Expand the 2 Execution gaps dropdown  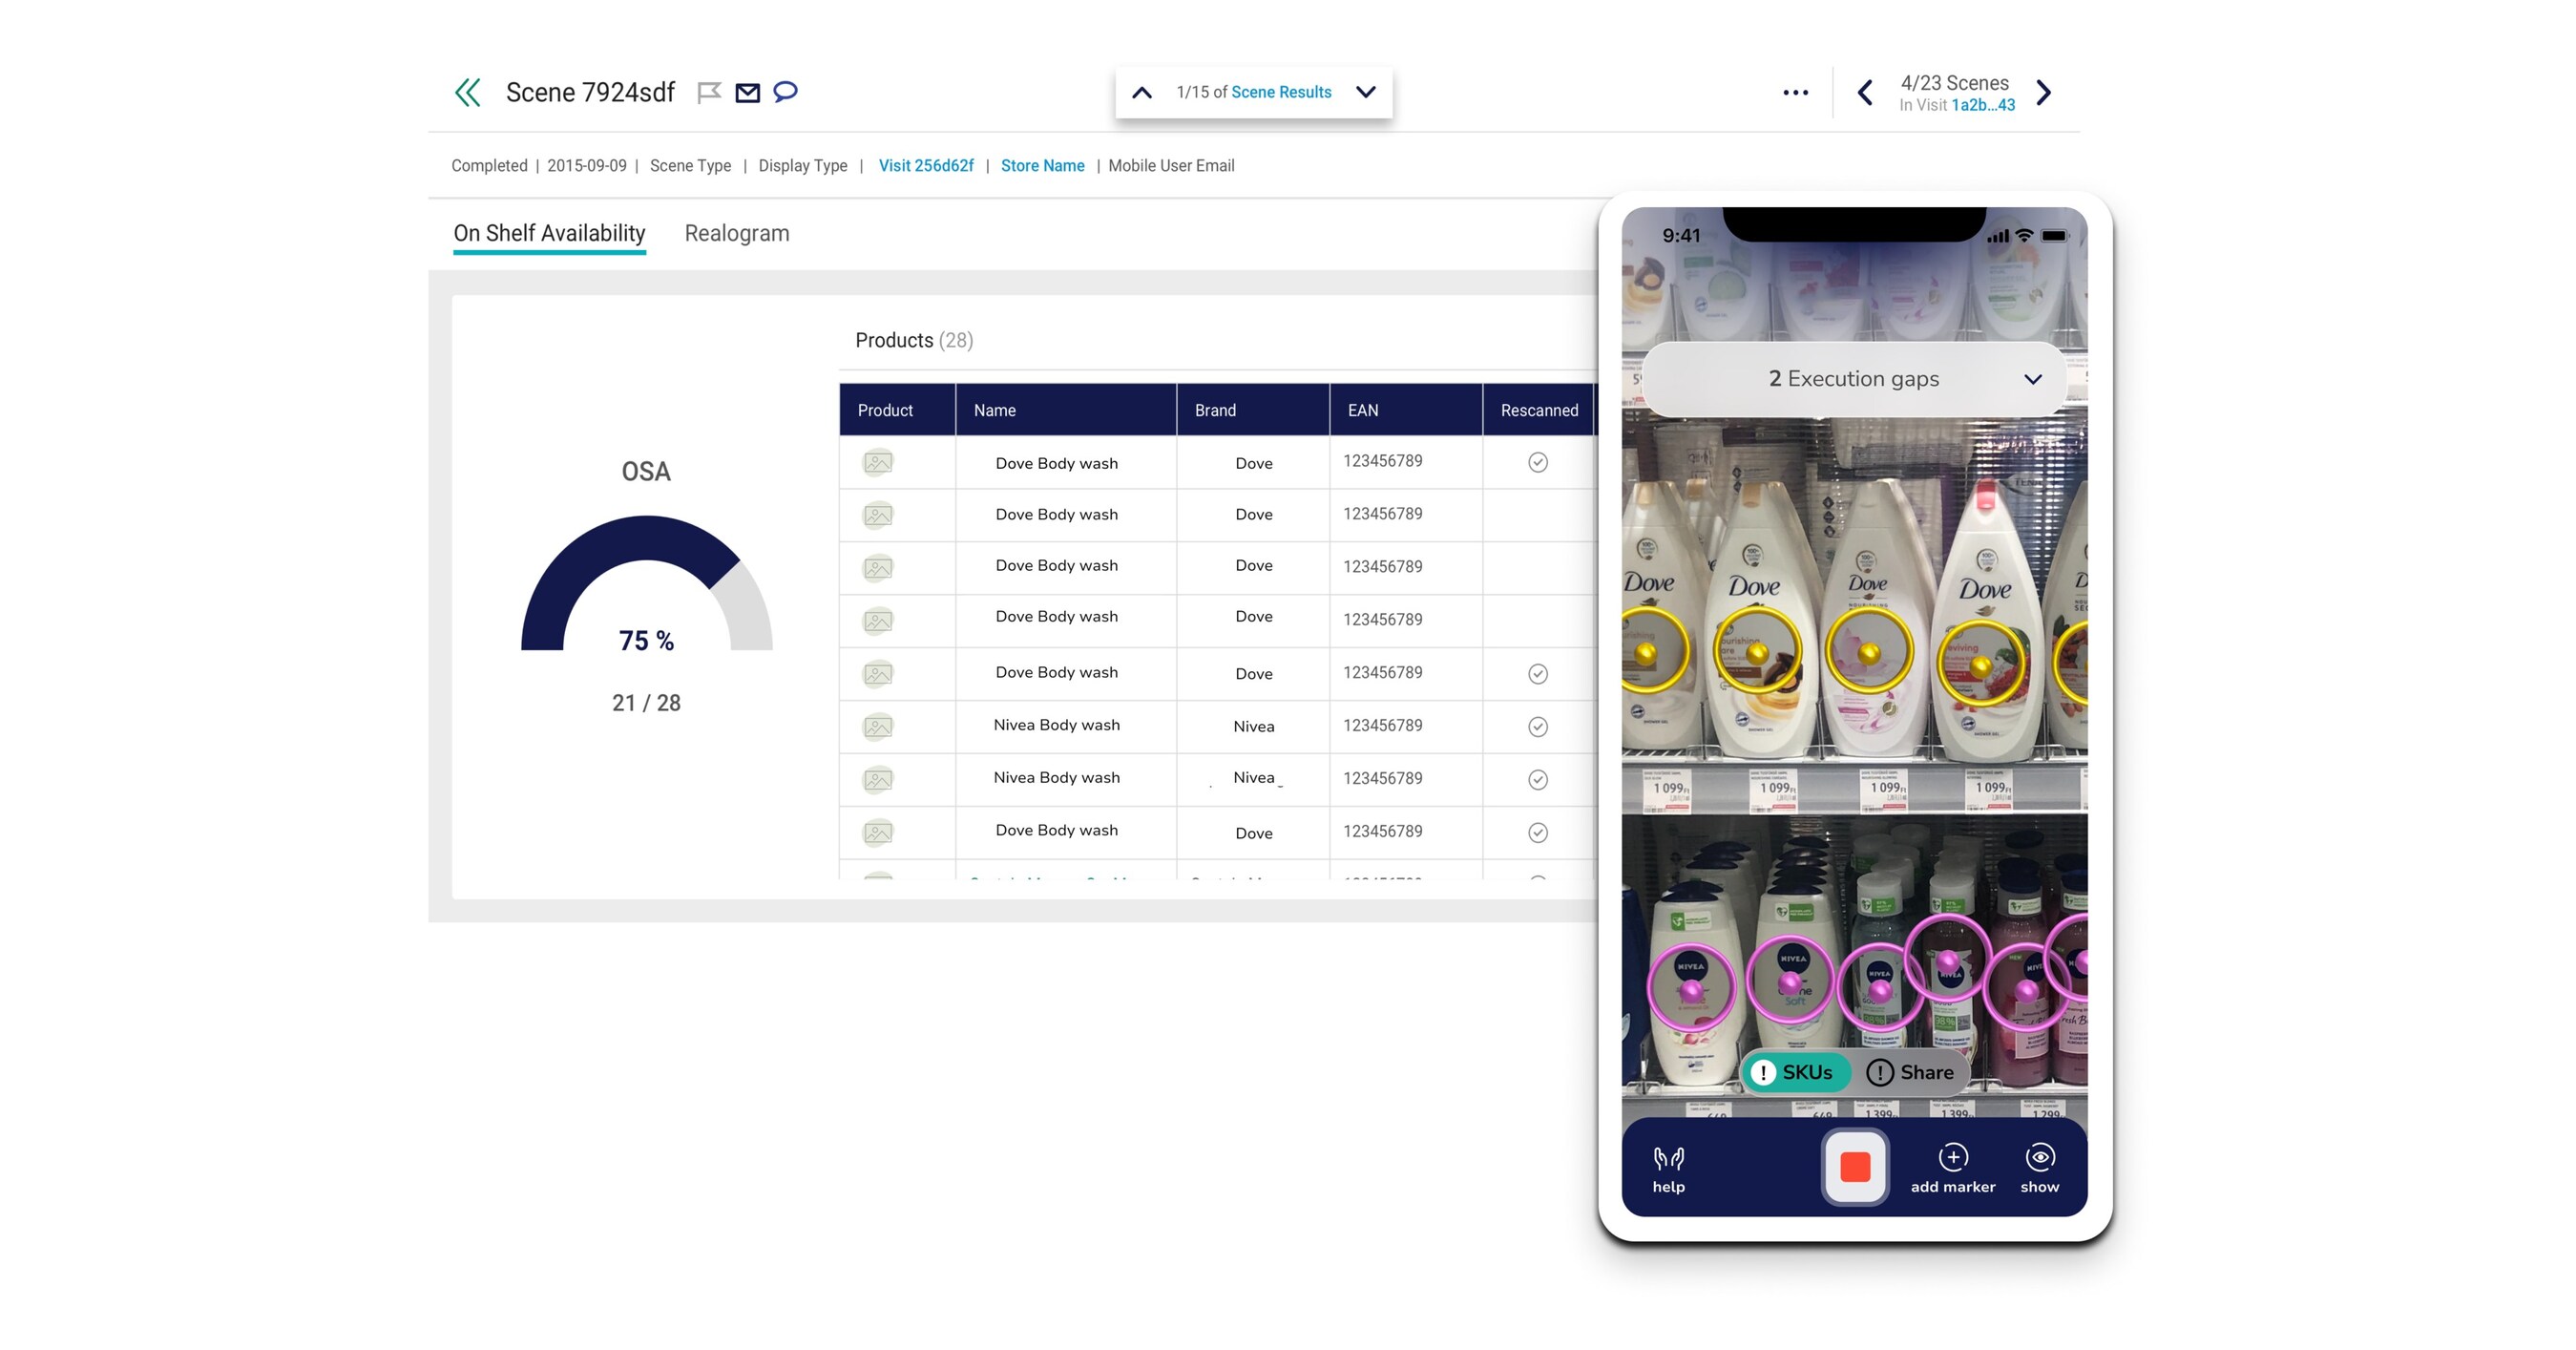tap(1855, 379)
